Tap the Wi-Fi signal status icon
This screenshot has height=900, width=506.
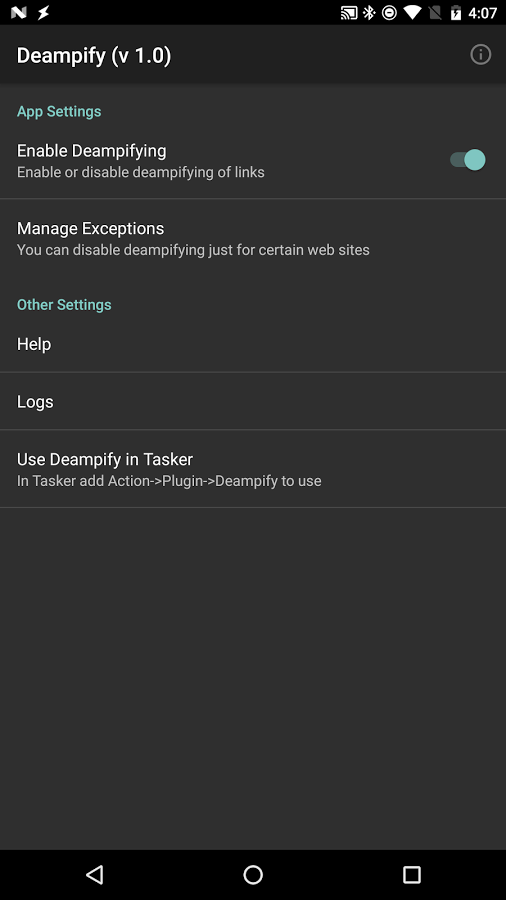pyautogui.click(x=412, y=13)
